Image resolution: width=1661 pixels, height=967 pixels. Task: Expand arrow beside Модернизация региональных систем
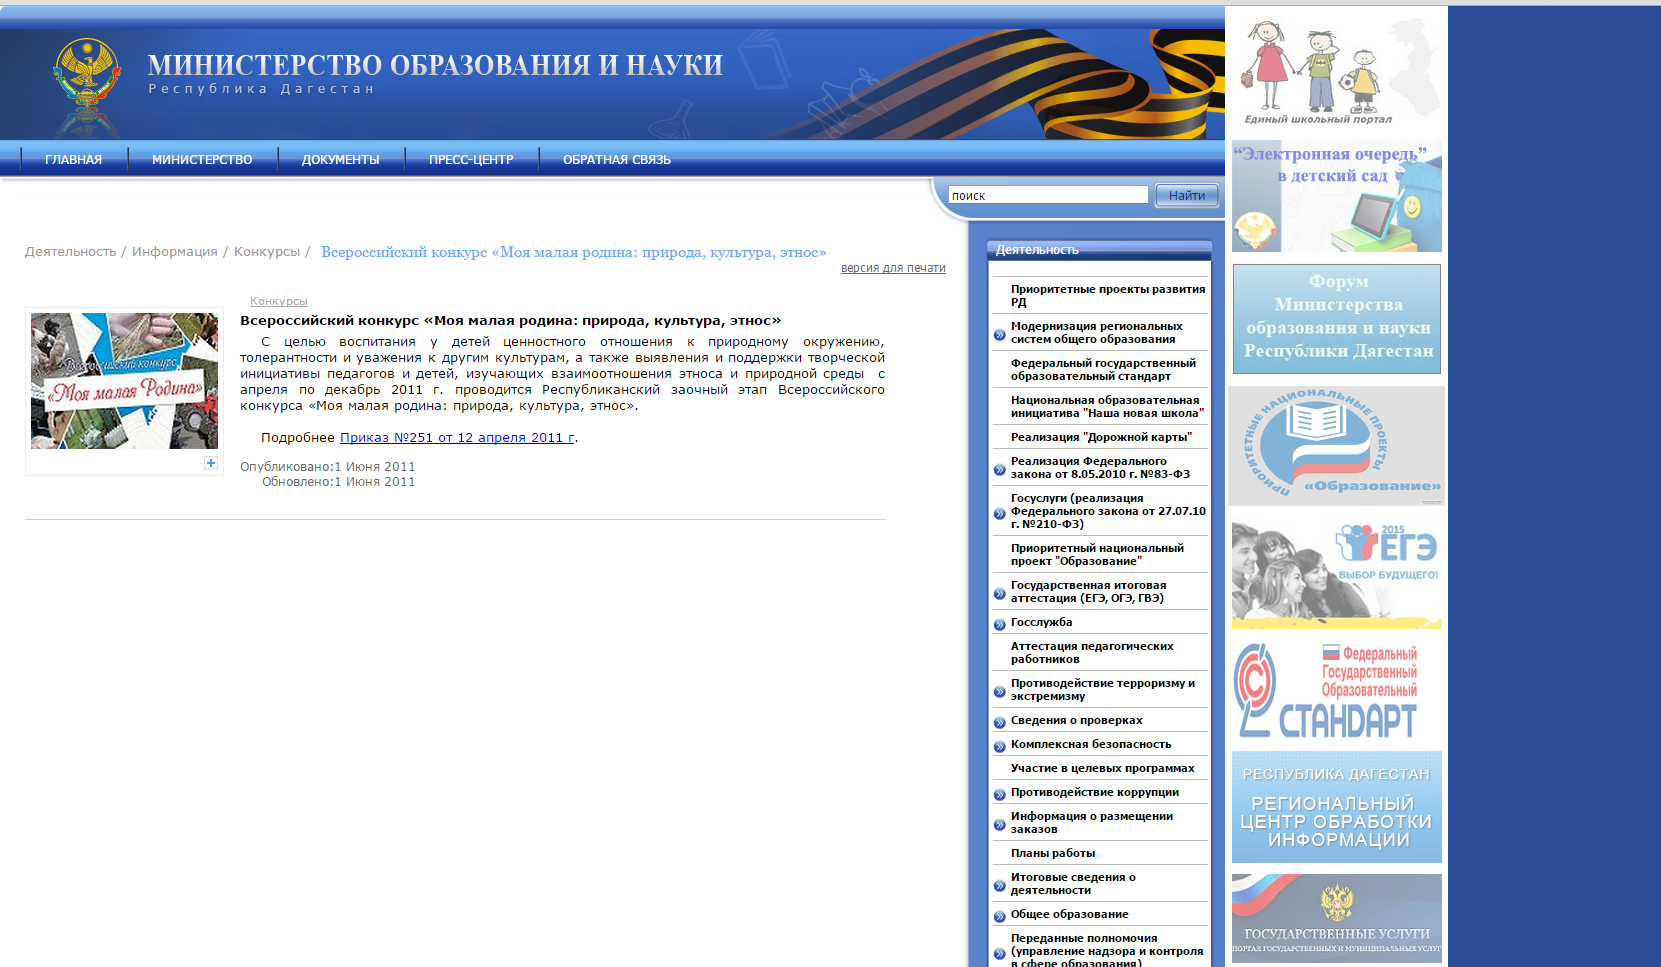999,334
